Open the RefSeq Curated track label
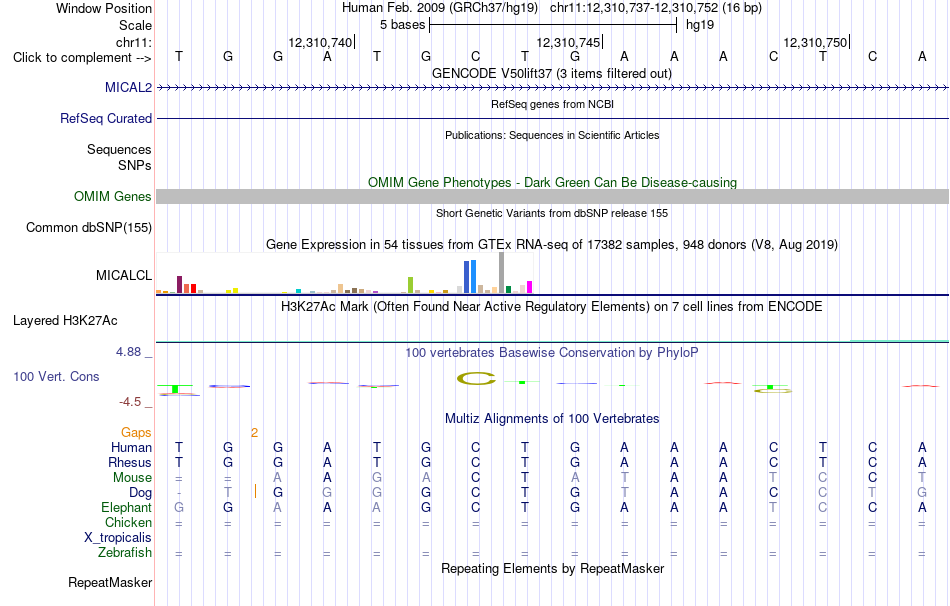 (105, 118)
